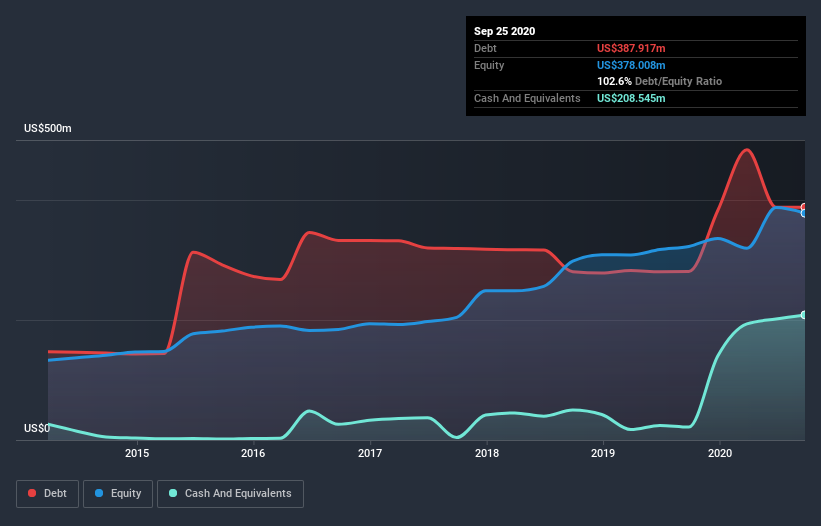Viewport: 821px width, 526px height.
Task: Toggle the Equity legend button
Action: (118, 494)
